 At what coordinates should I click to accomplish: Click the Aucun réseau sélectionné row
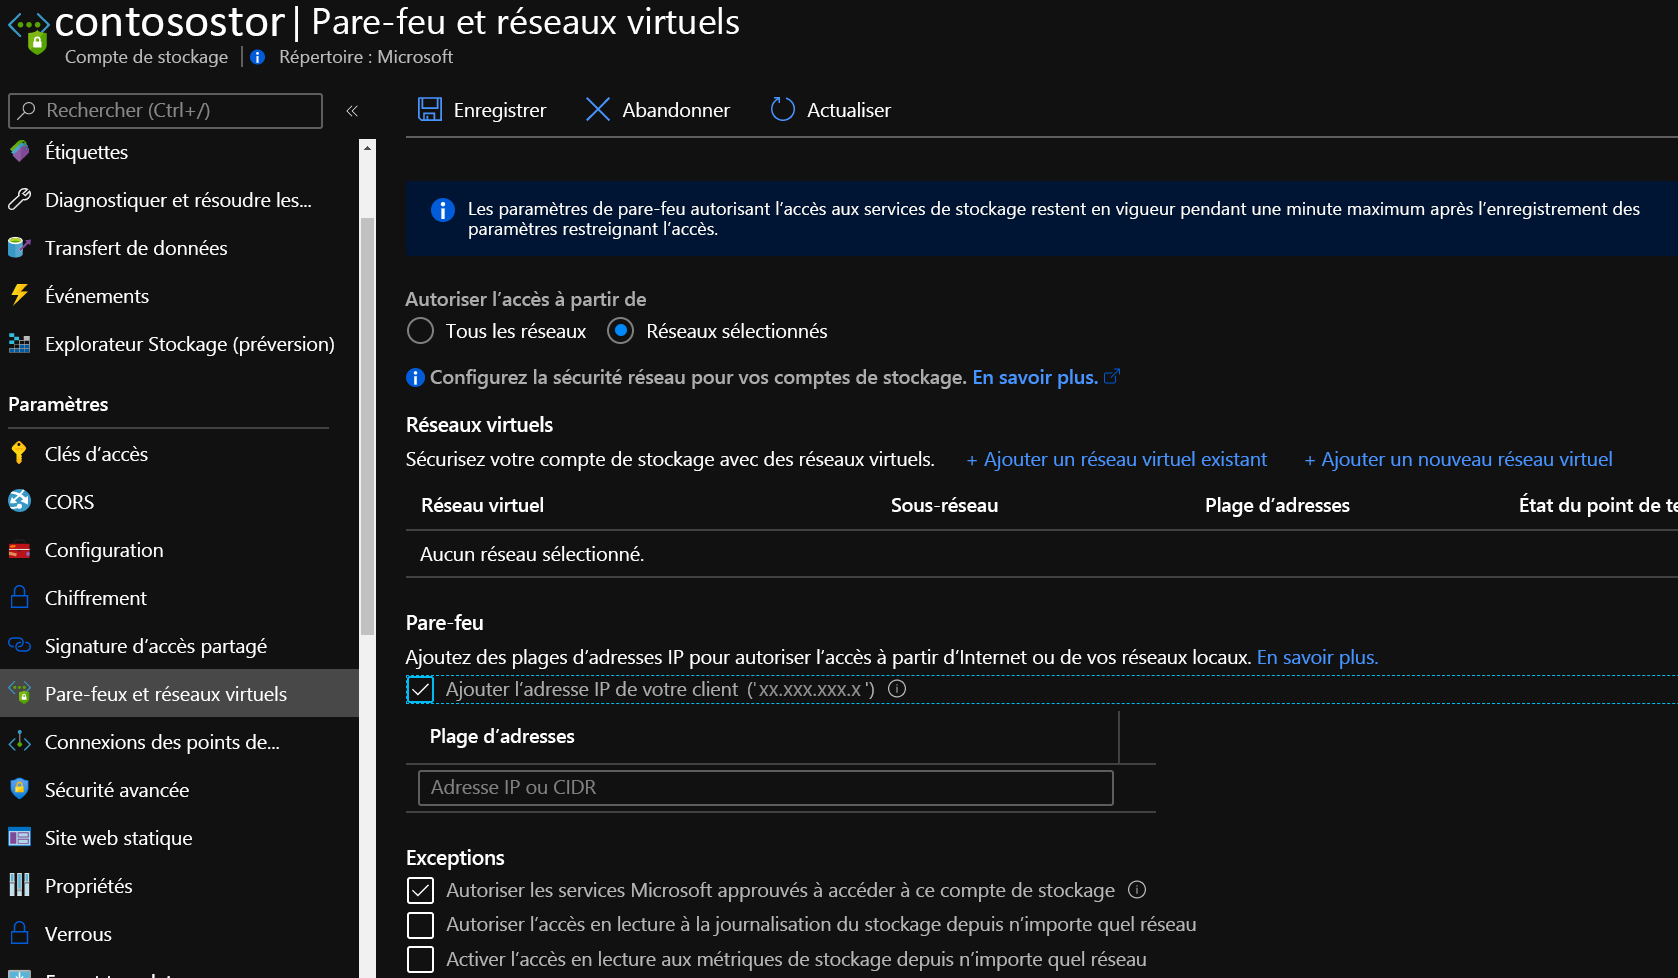[1041, 554]
